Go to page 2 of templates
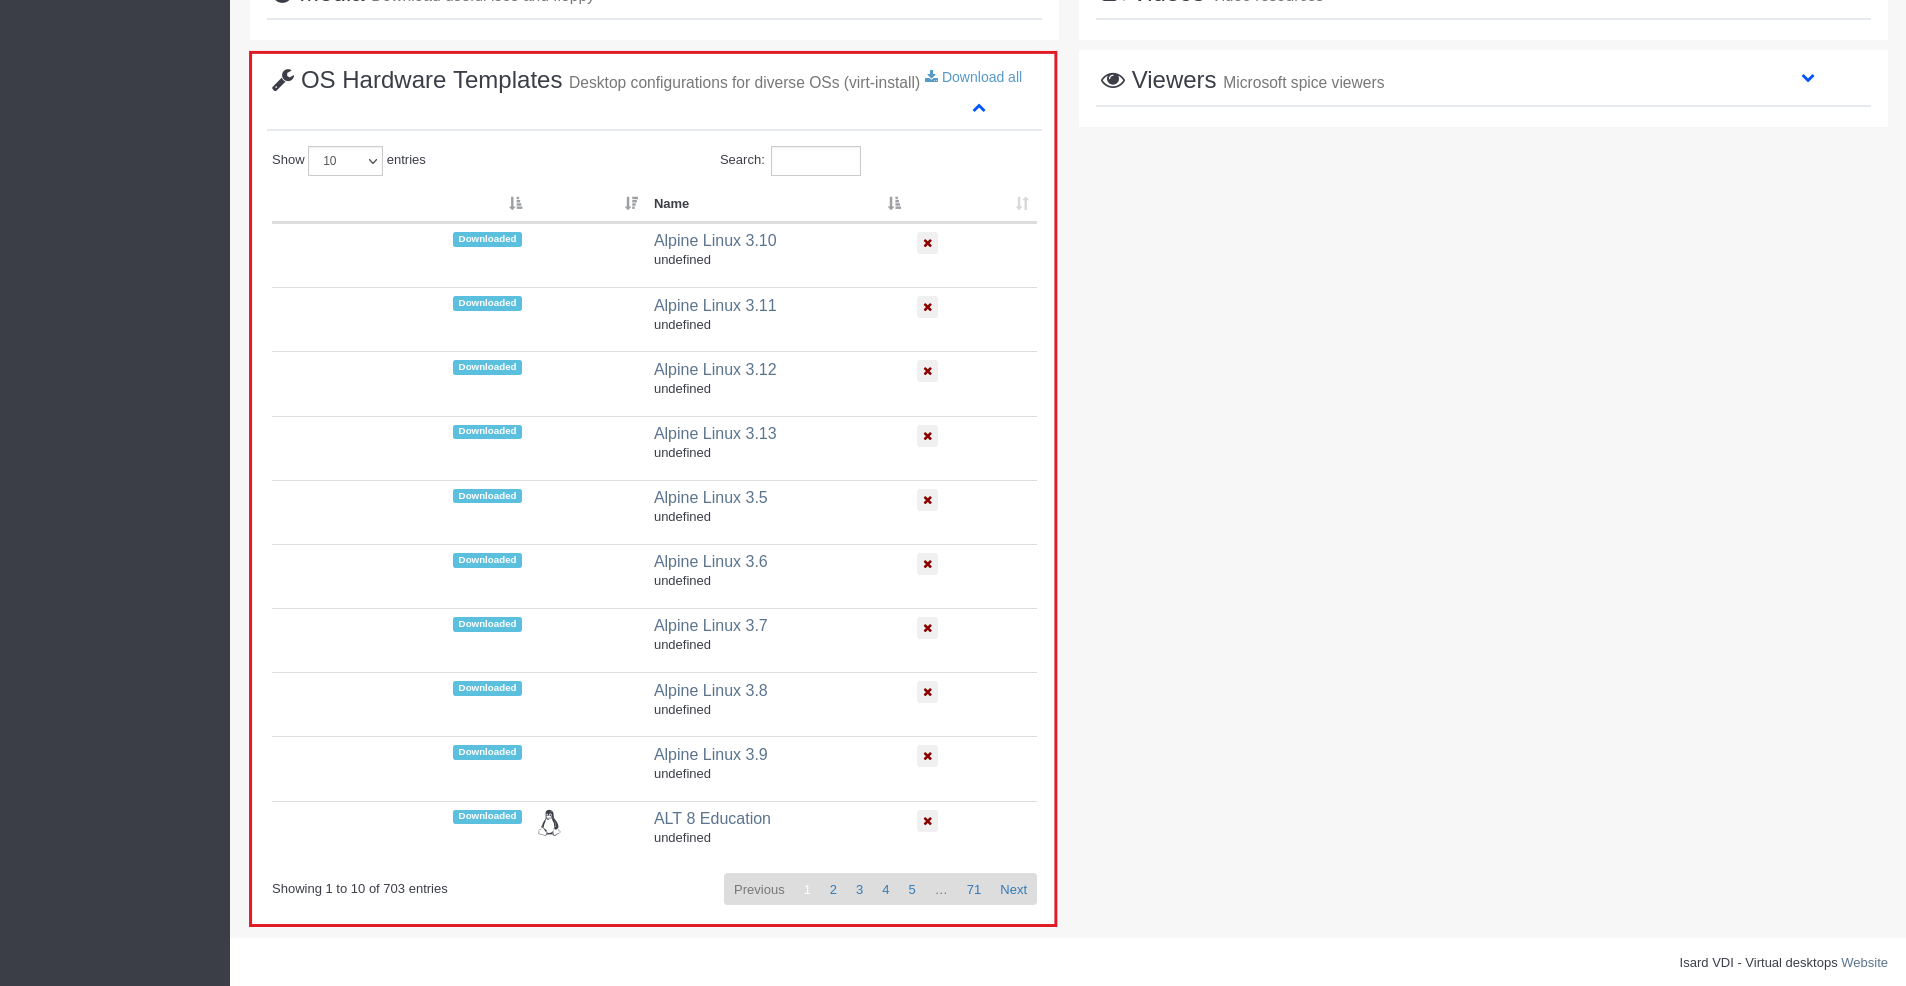Image resolution: width=1906 pixels, height=986 pixels. (x=833, y=889)
